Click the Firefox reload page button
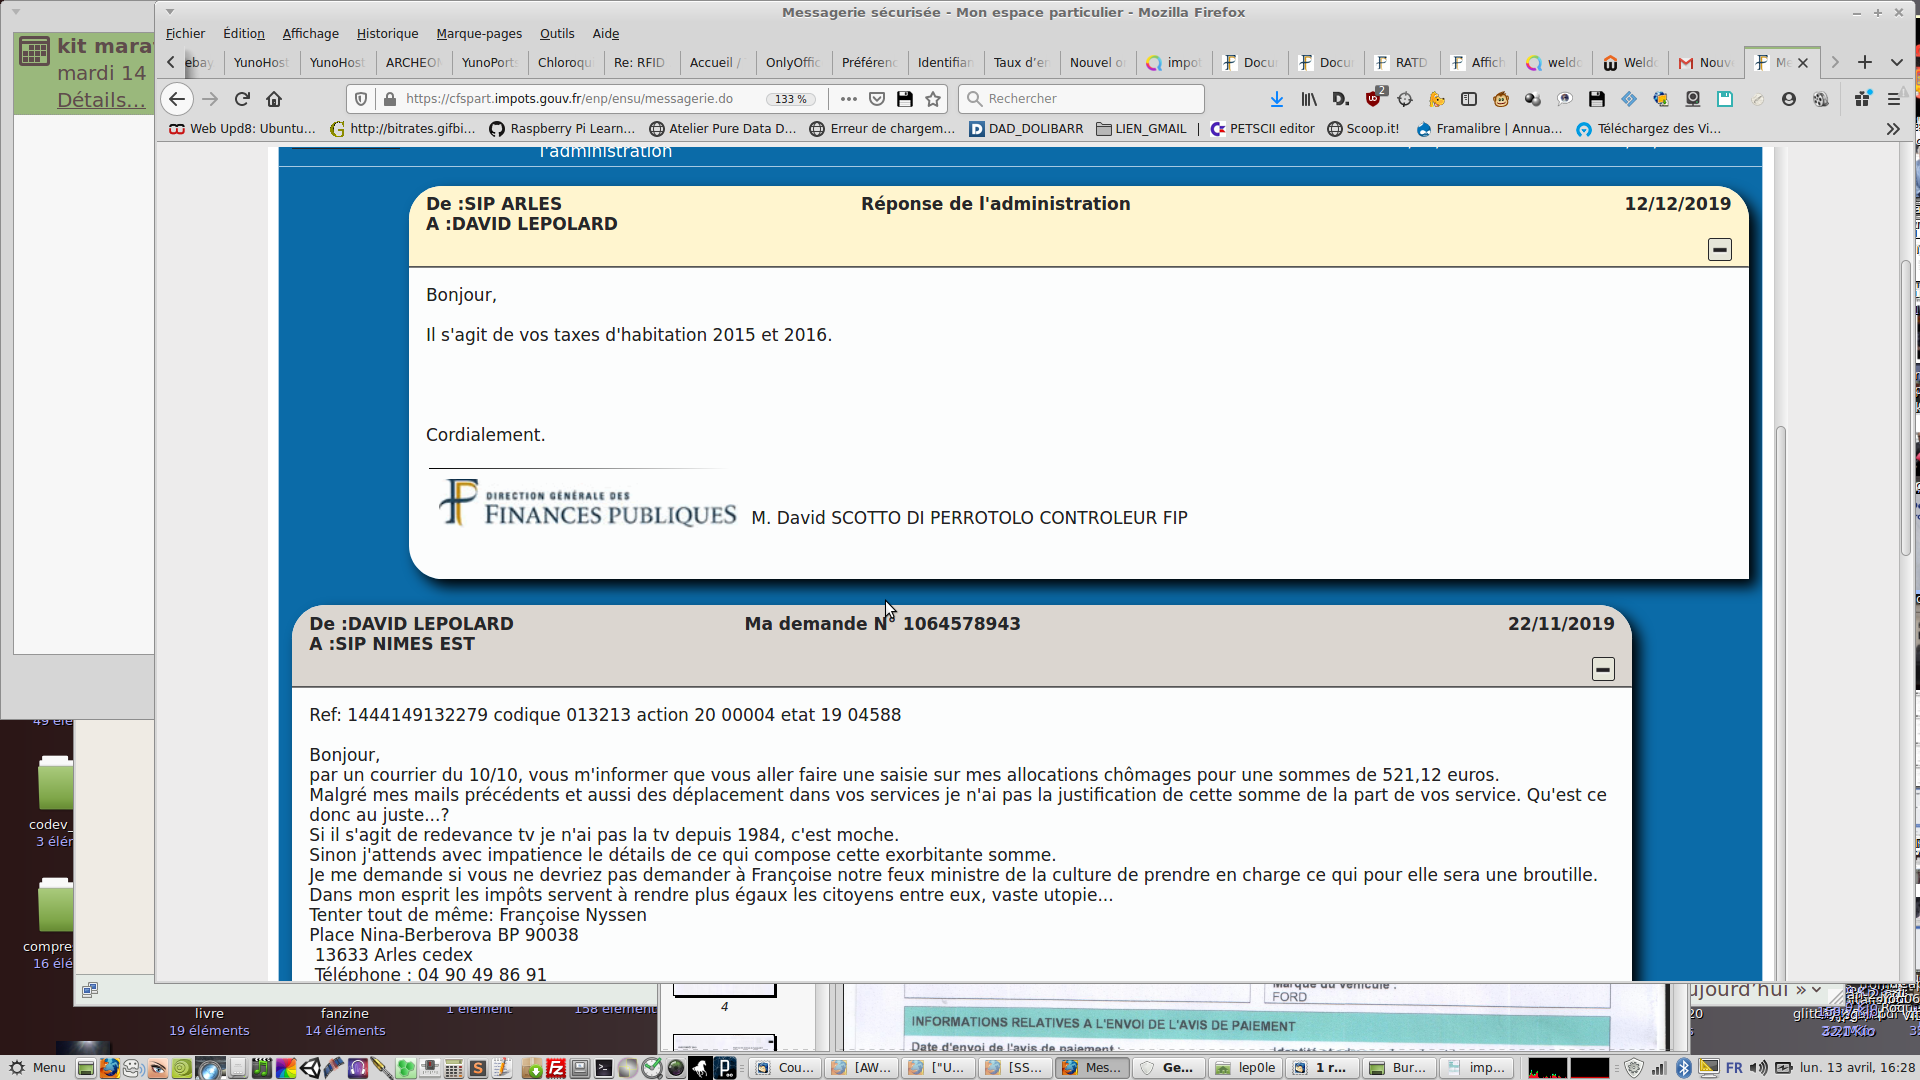Screen dimensions: 1920x1080 coord(242,99)
